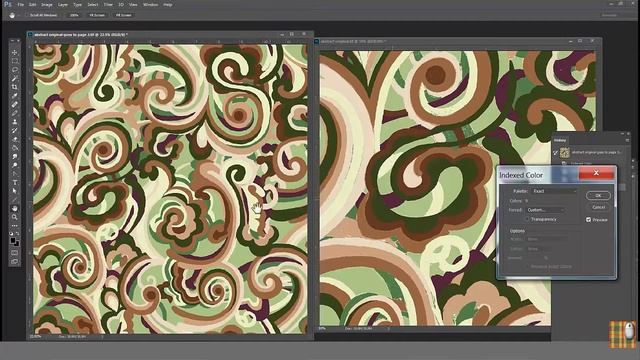Select the Zoom tool

15,217
